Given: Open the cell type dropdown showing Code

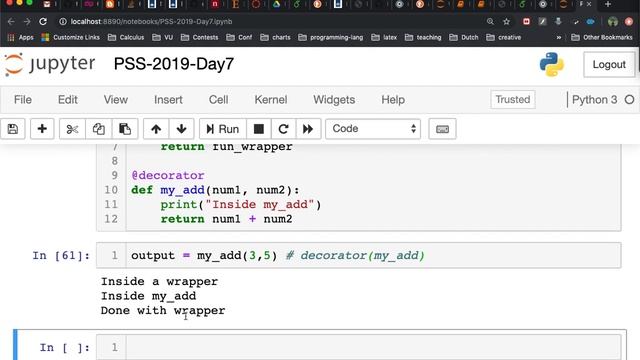Looking at the screenshot, I should (x=373, y=129).
